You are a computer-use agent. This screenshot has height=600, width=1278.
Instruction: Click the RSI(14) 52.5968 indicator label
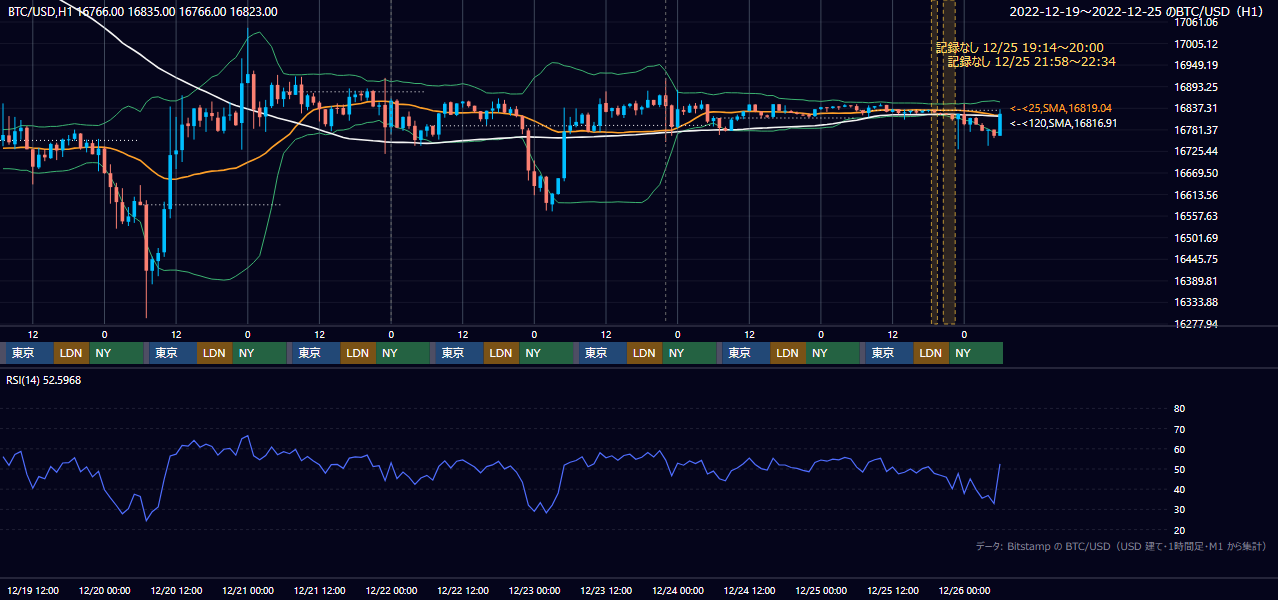click(x=45, y=380)
